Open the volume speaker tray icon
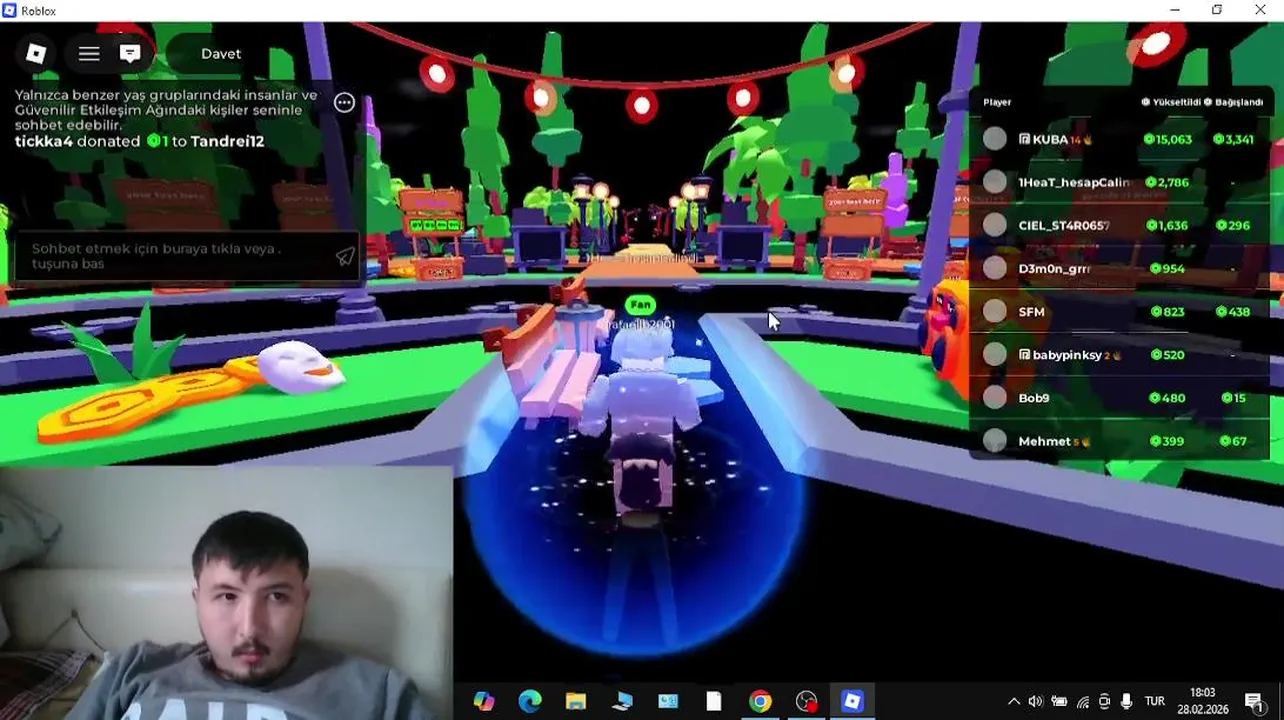 (1035, 702)
